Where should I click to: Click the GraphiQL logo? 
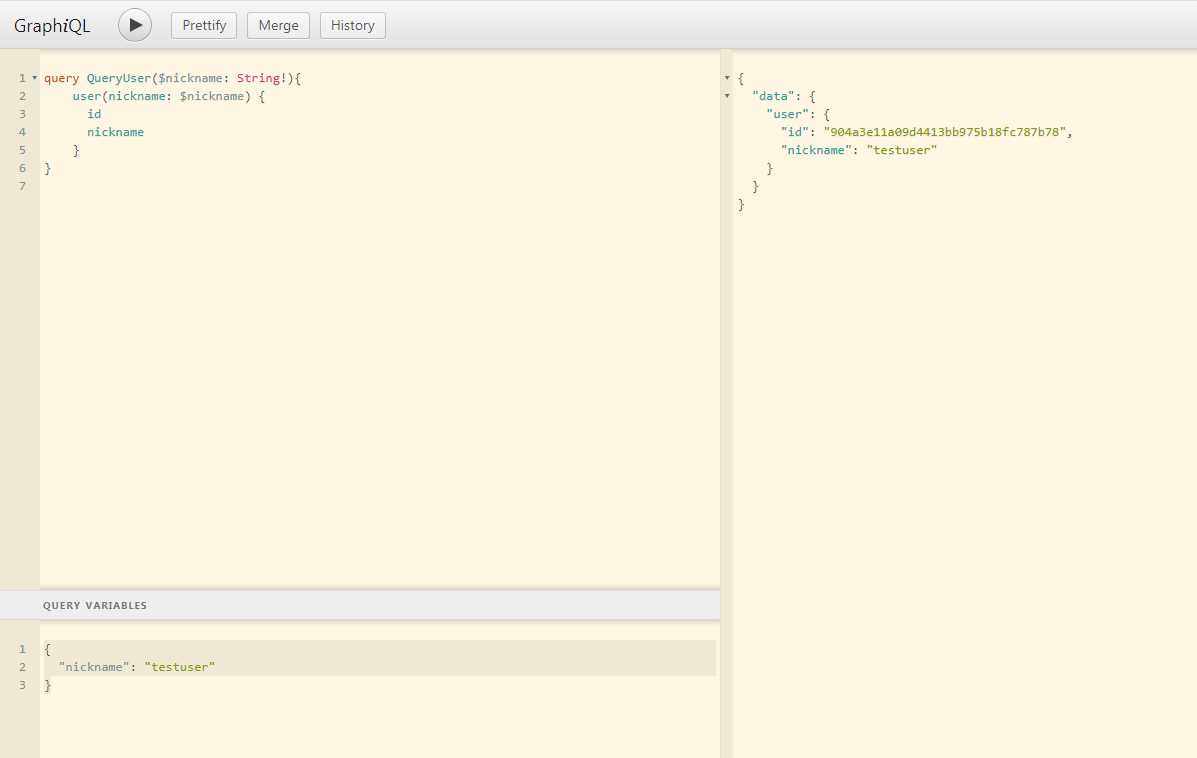click(51, 25)
